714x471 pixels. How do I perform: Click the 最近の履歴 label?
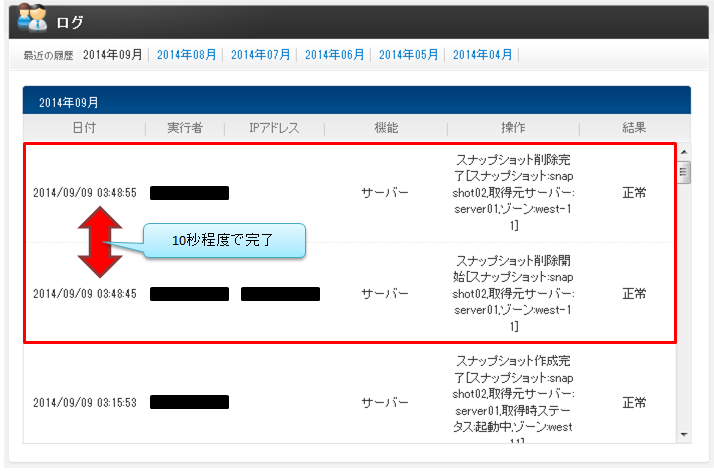pos(48,56)
